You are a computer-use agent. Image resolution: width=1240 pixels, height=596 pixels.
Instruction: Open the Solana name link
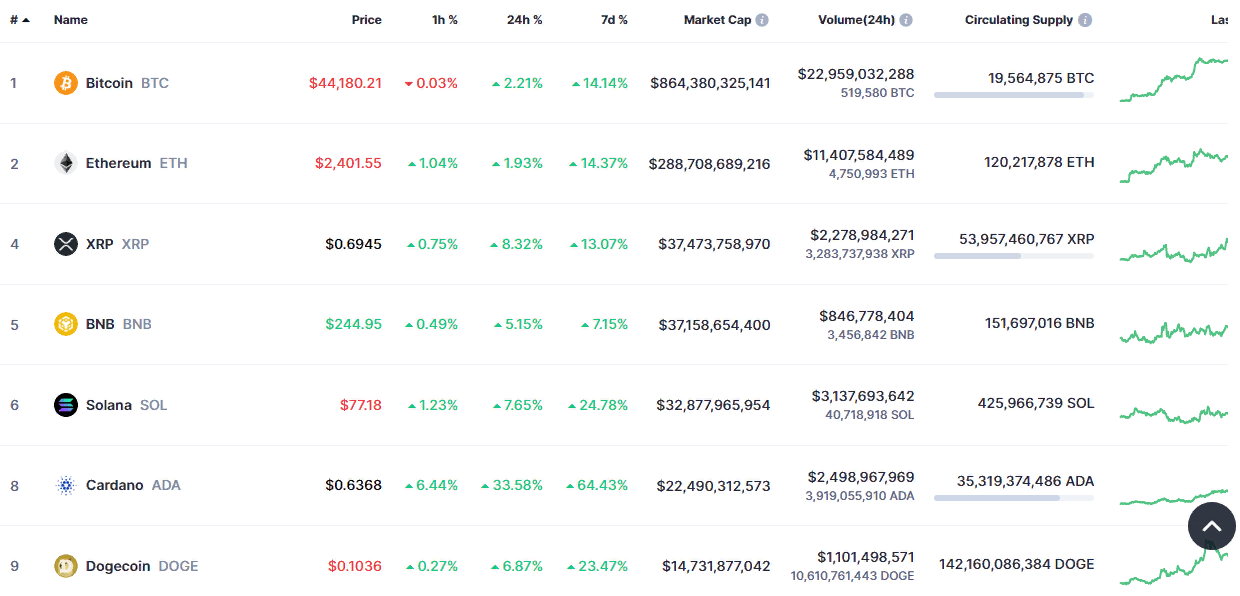click(109, 405)
